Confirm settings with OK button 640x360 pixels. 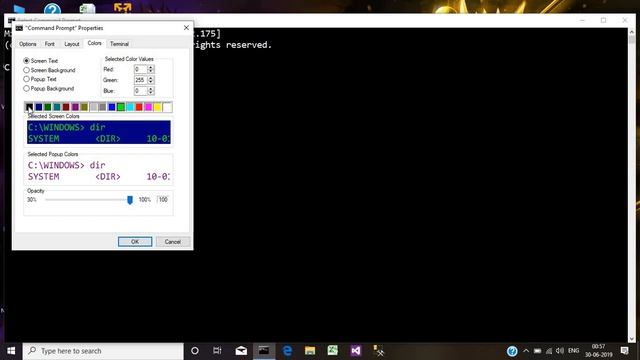135,242
